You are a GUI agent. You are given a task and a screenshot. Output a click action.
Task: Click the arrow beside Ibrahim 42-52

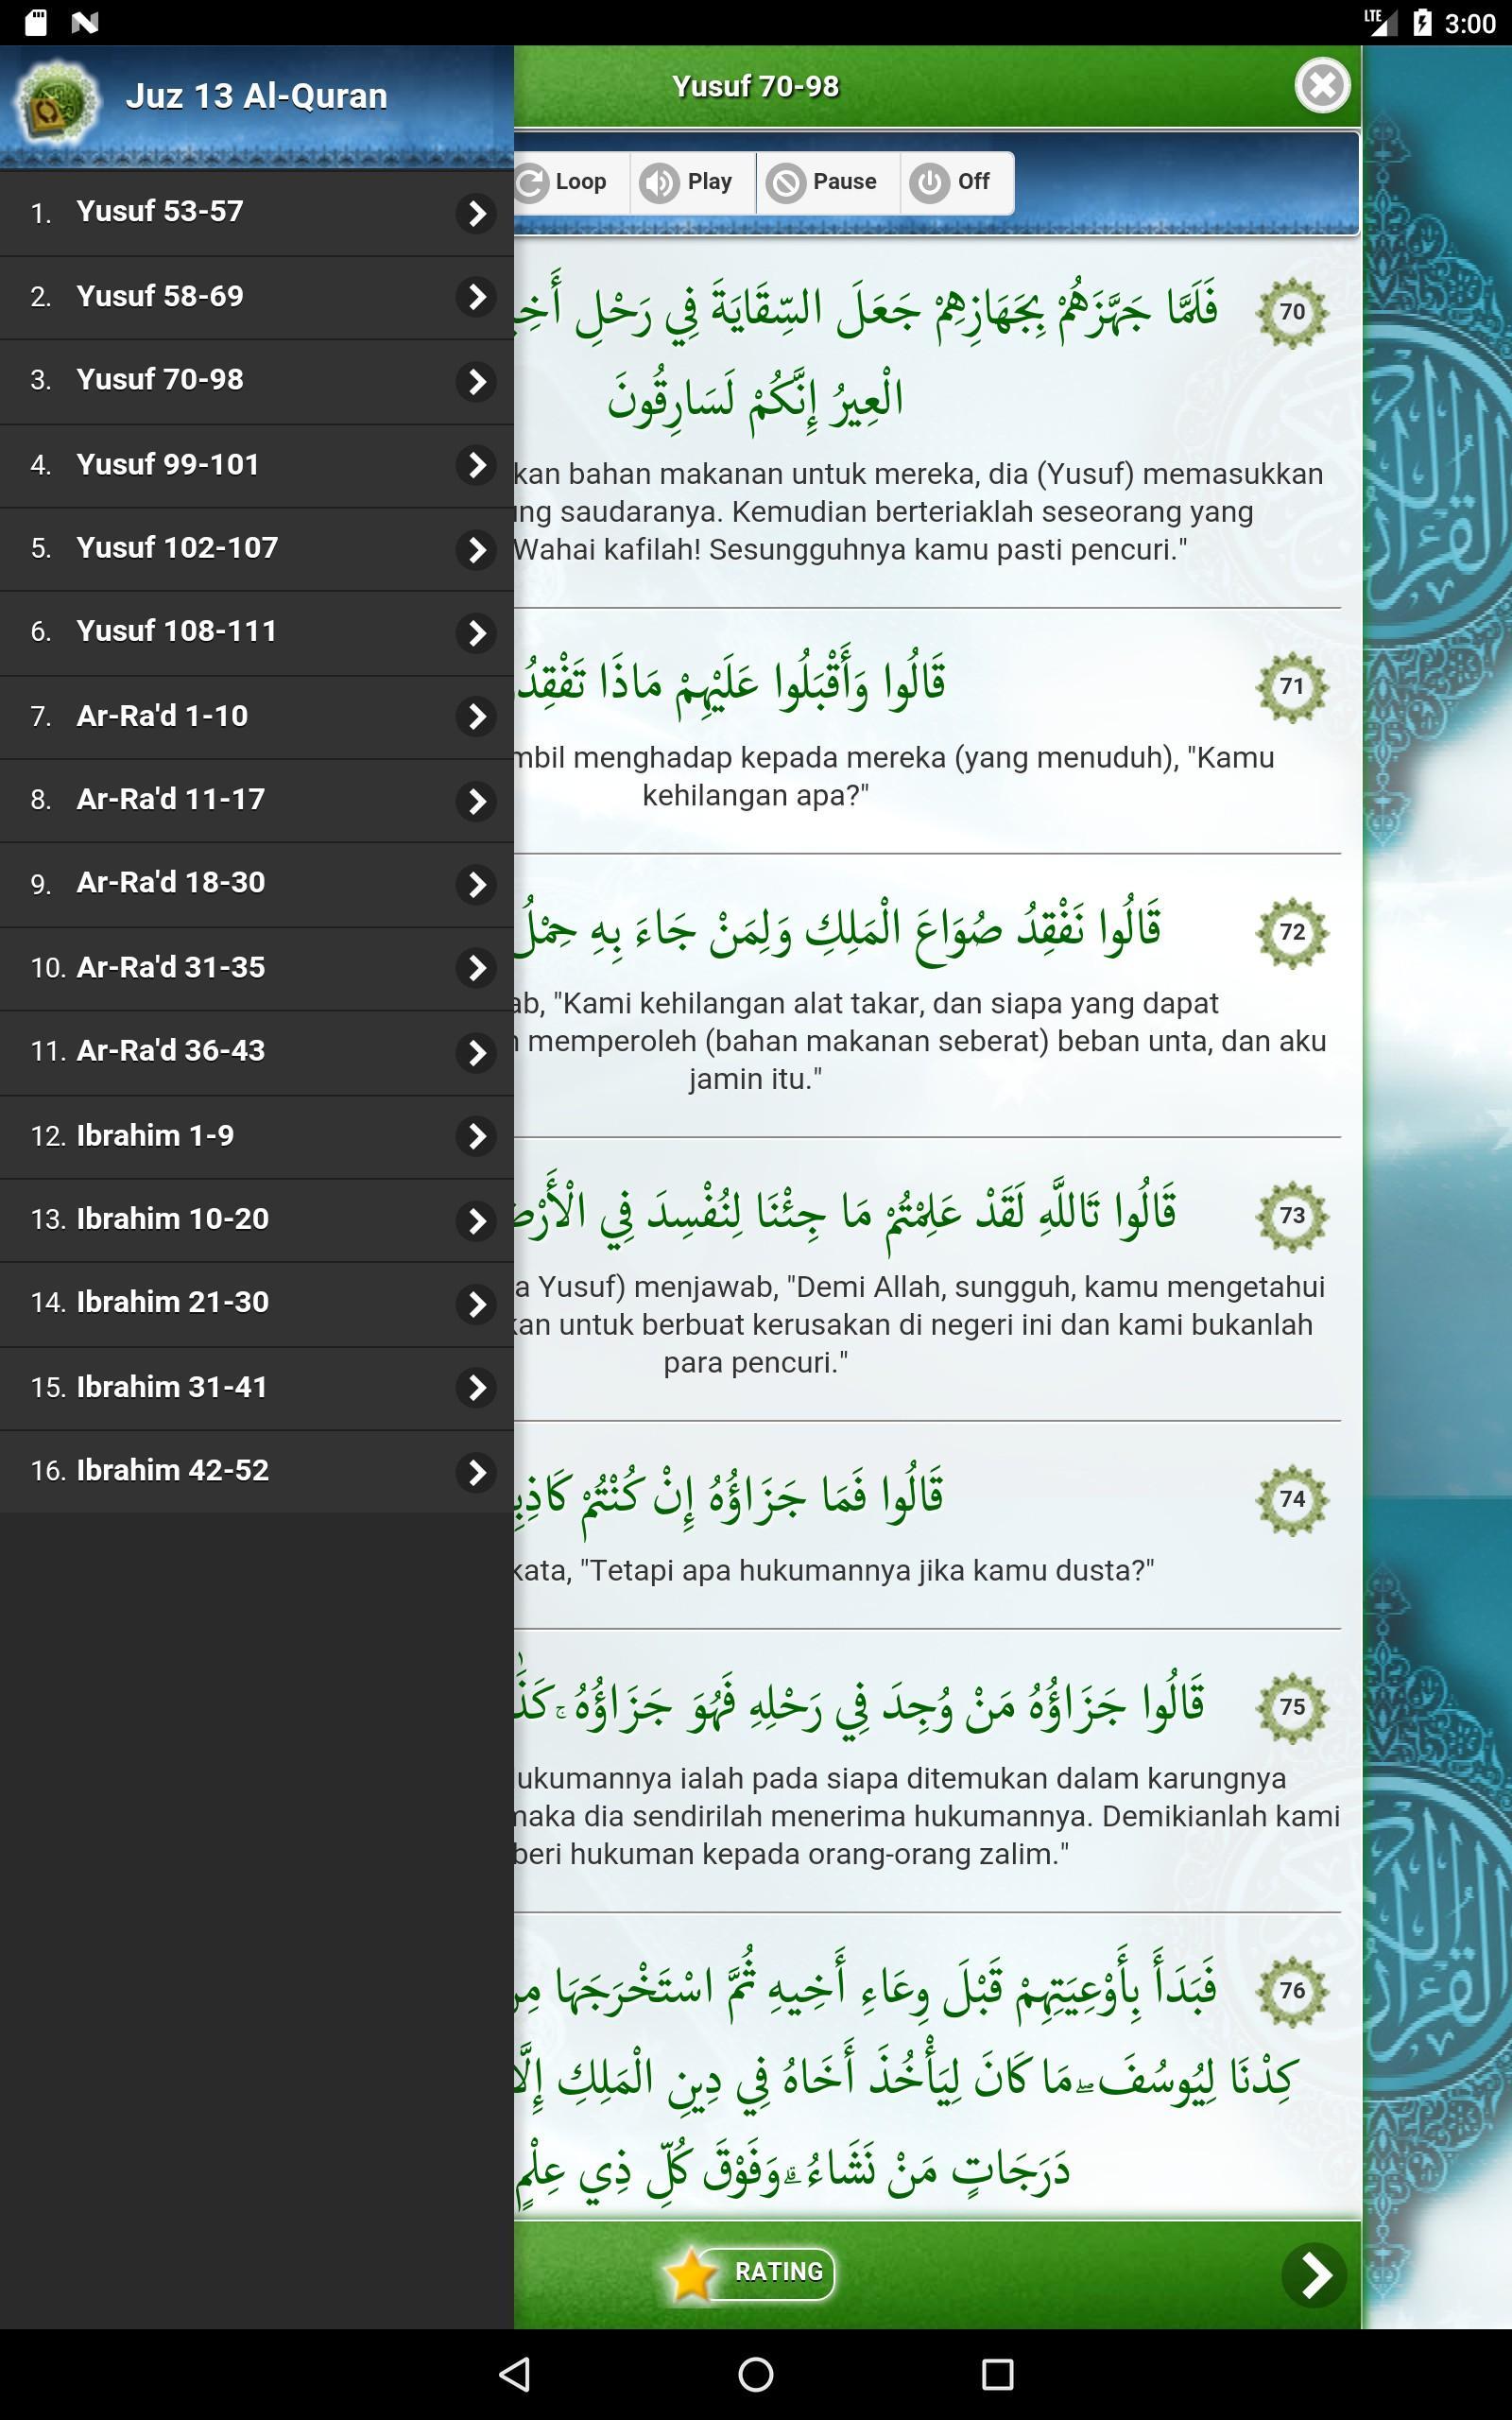pos(477,1472)
